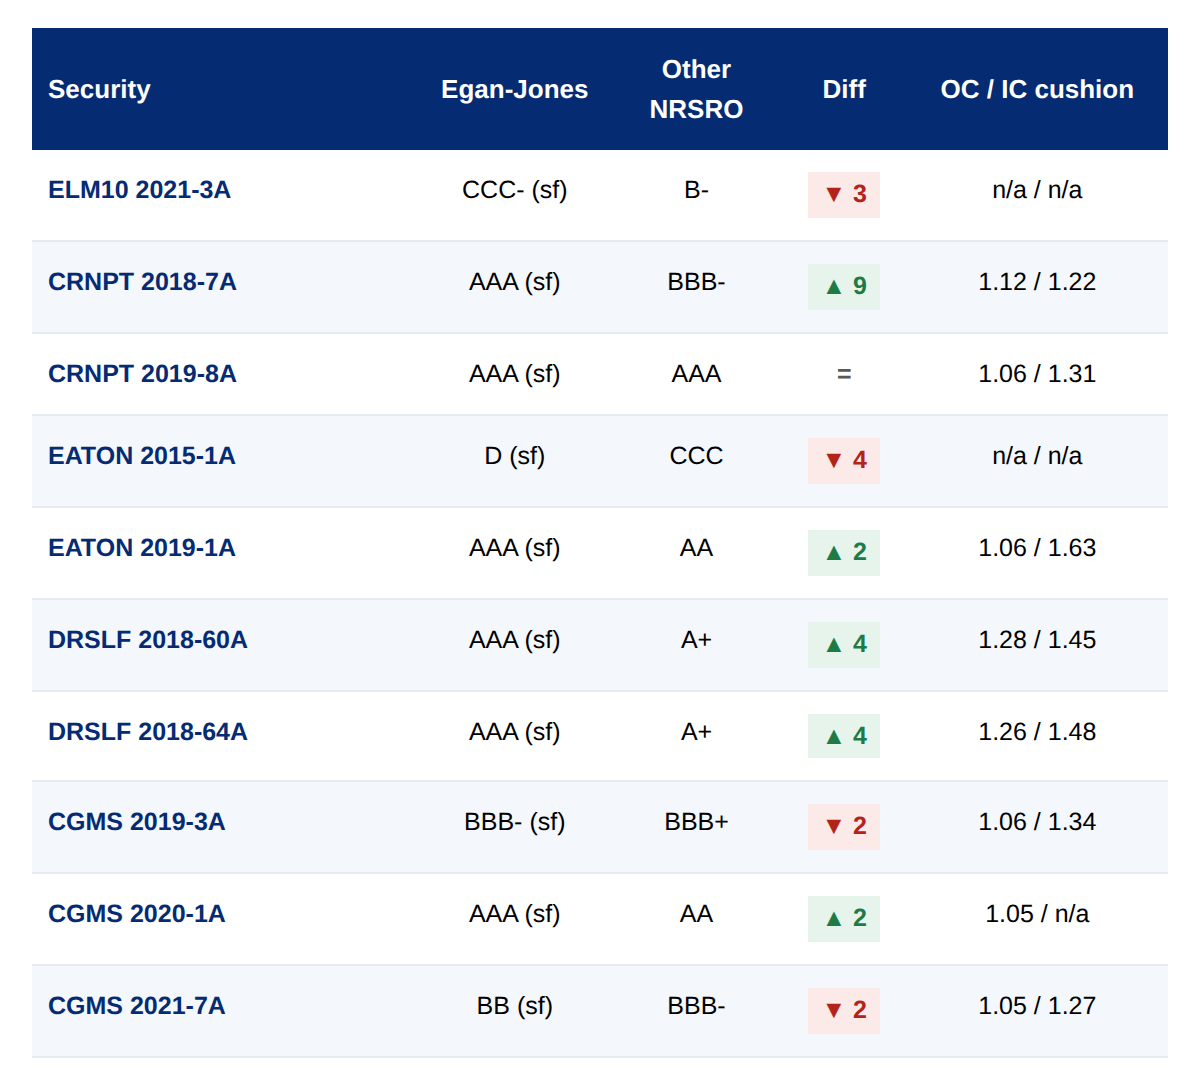Screen dimensions: 1200x1086
Task: Select the down 4 badge for EATON 2015-1A
Action: [844, 460]
